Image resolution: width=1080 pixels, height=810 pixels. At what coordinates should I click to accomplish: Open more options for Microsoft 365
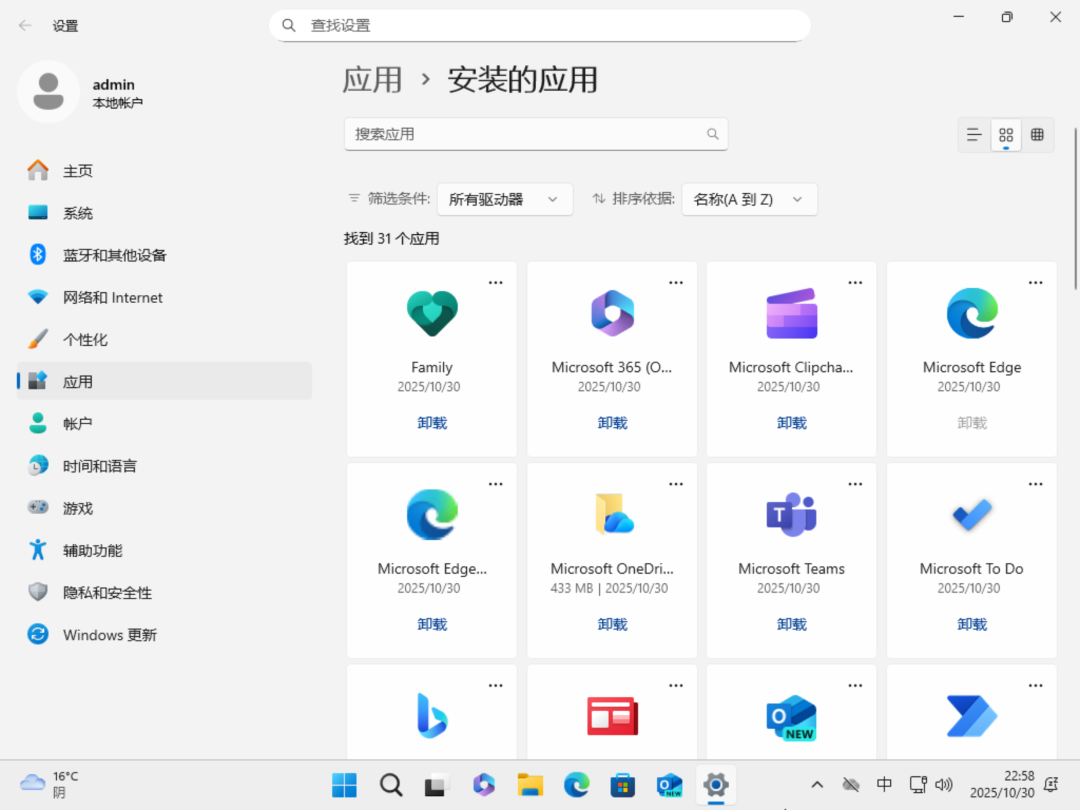click(x=676, y=283)
